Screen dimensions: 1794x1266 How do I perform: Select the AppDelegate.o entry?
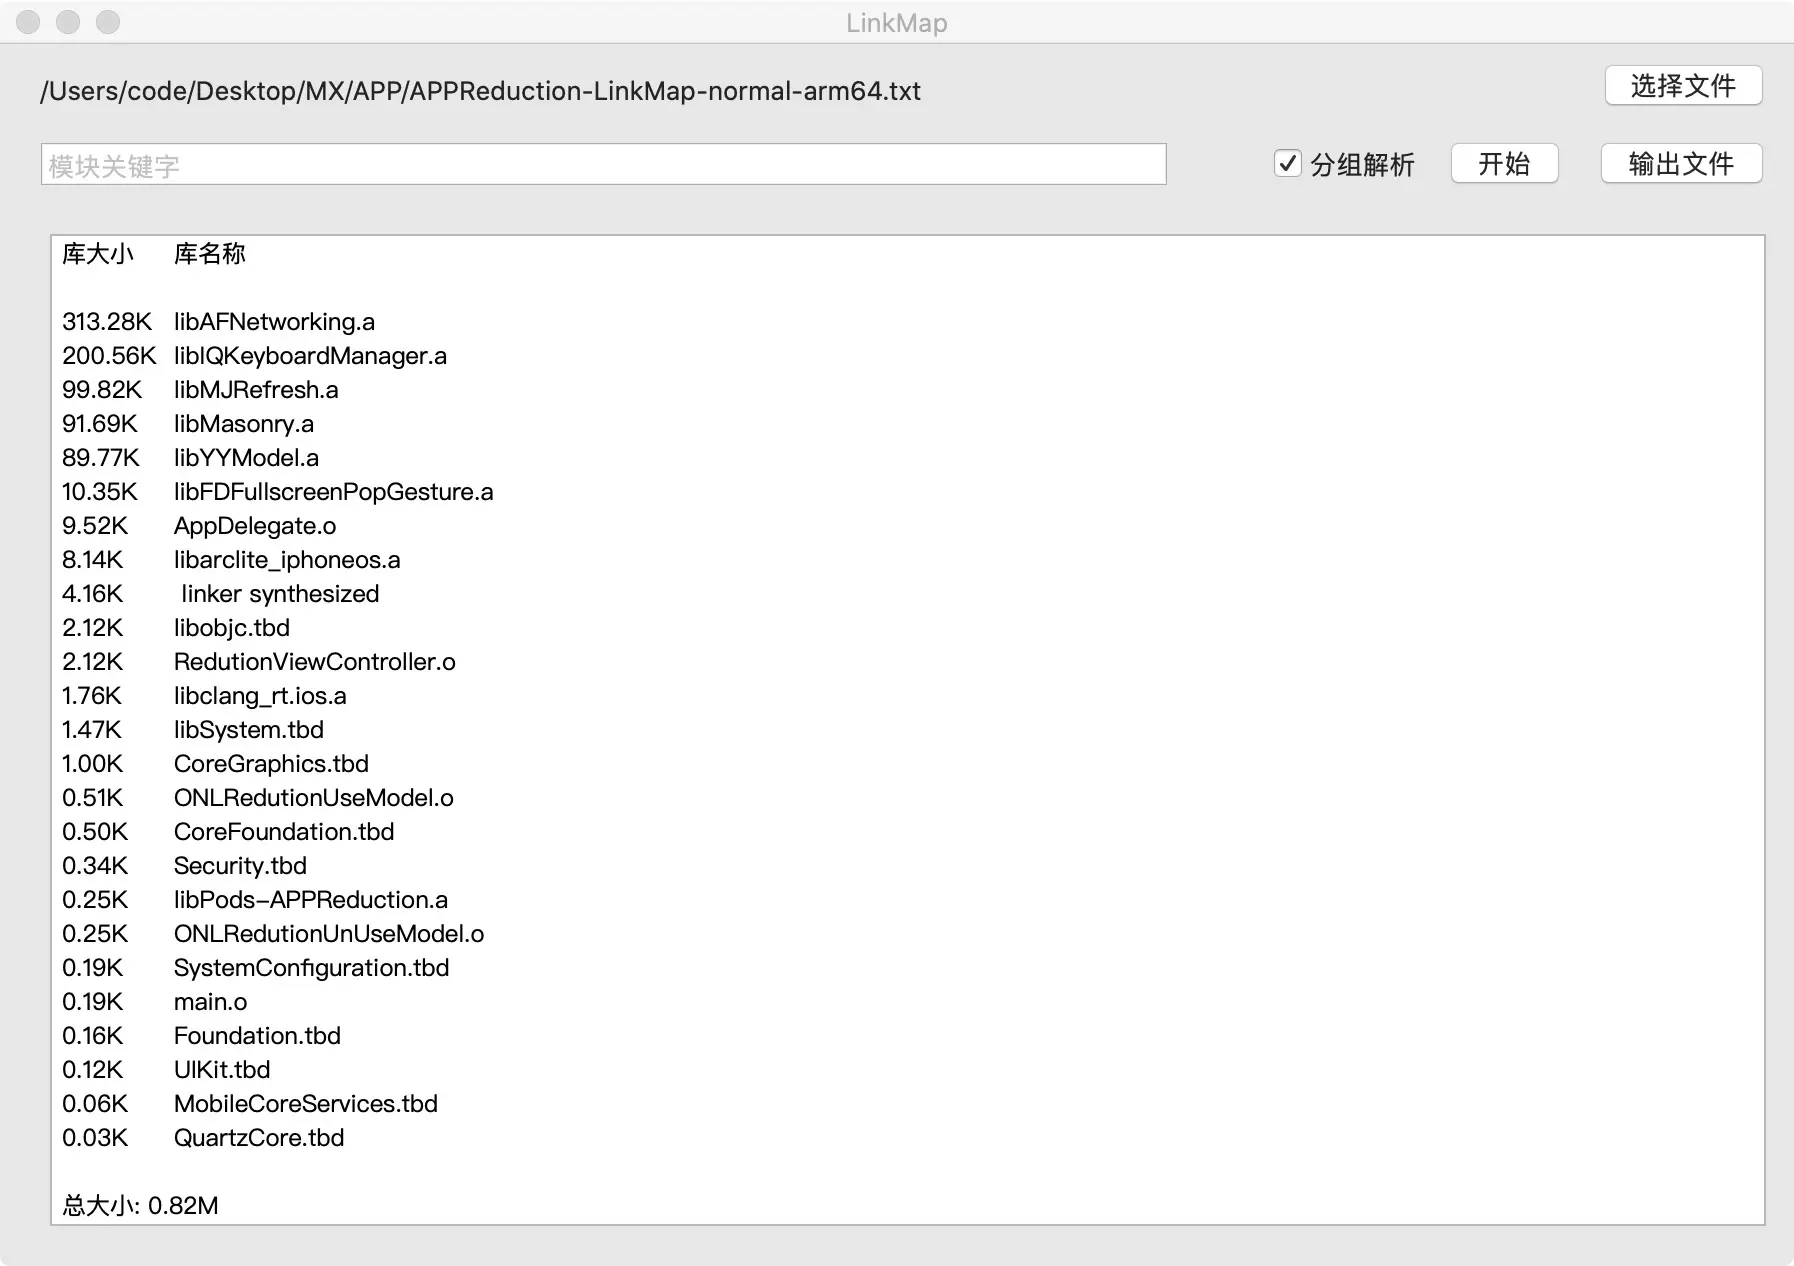click(255, 526)
